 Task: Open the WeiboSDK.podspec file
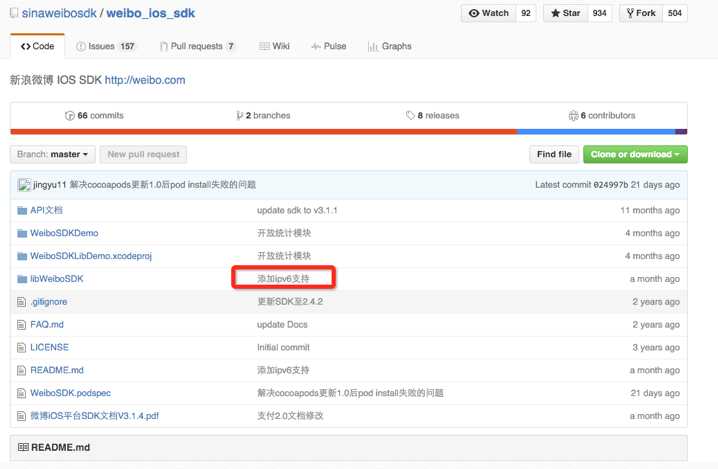coord(71,393)
